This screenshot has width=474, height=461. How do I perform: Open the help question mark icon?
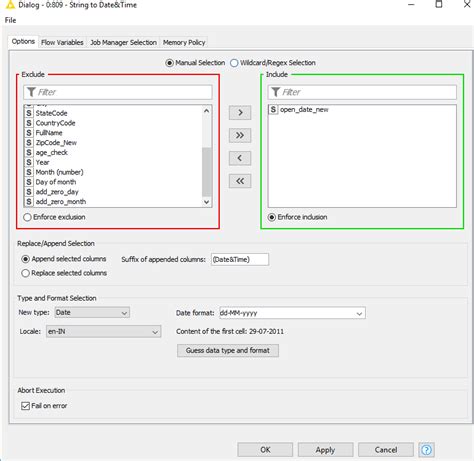click(426, 450)
